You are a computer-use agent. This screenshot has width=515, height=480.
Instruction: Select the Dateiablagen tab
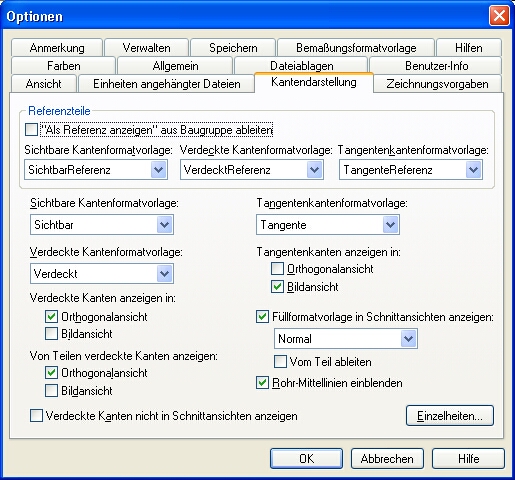tap(302, 65)
